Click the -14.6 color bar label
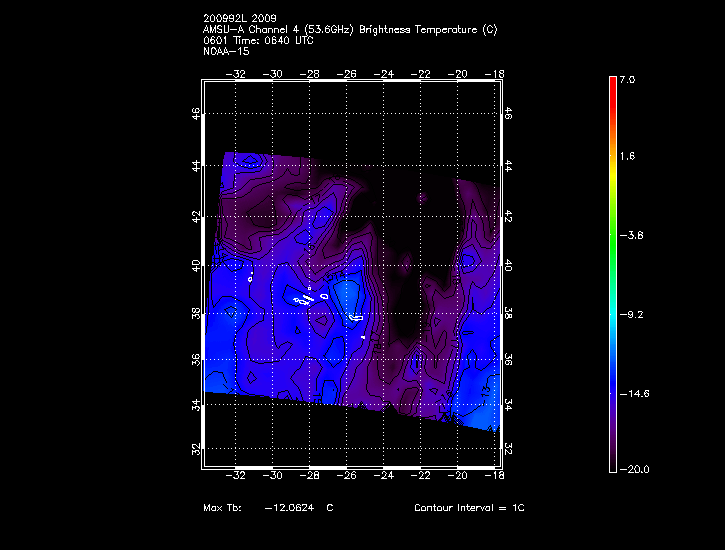725x550 pixels. pos(635,394)
